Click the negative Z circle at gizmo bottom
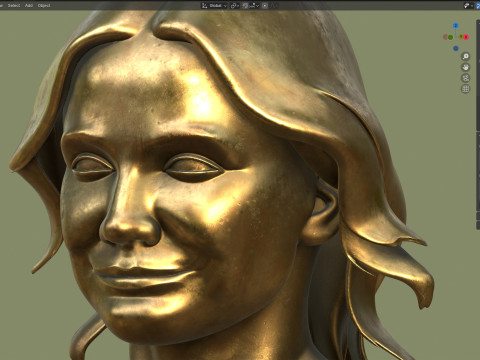480x360 pixels. click(x=456, y=48)
